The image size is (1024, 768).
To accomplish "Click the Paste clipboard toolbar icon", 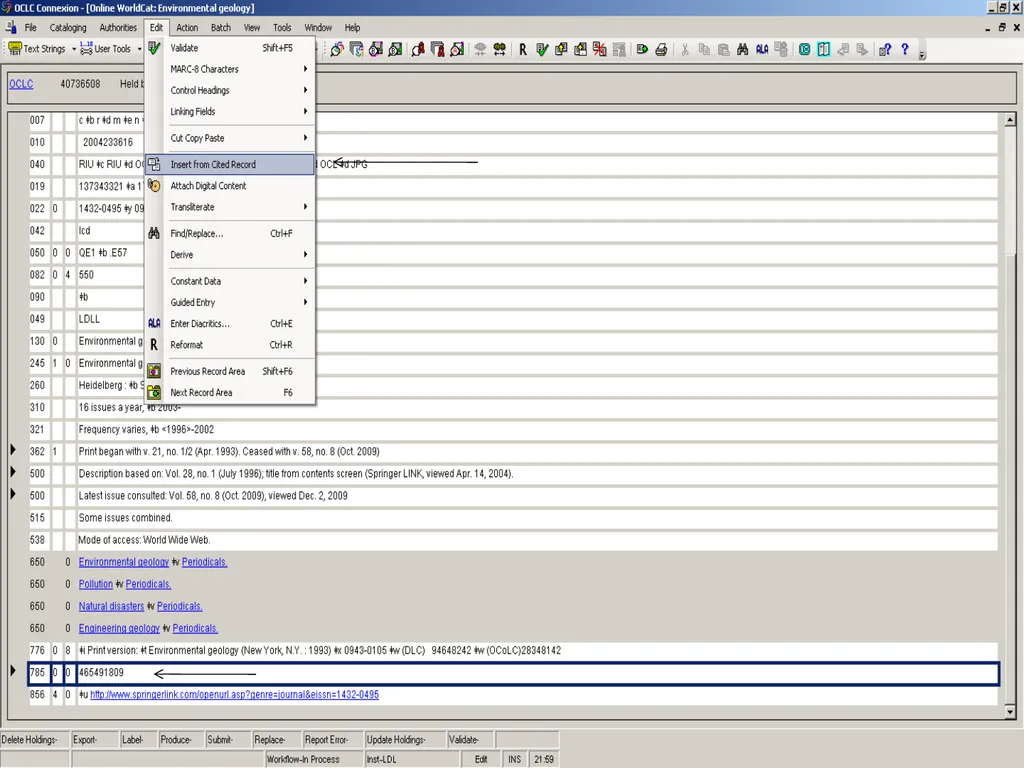I will (x=724, y=49).
